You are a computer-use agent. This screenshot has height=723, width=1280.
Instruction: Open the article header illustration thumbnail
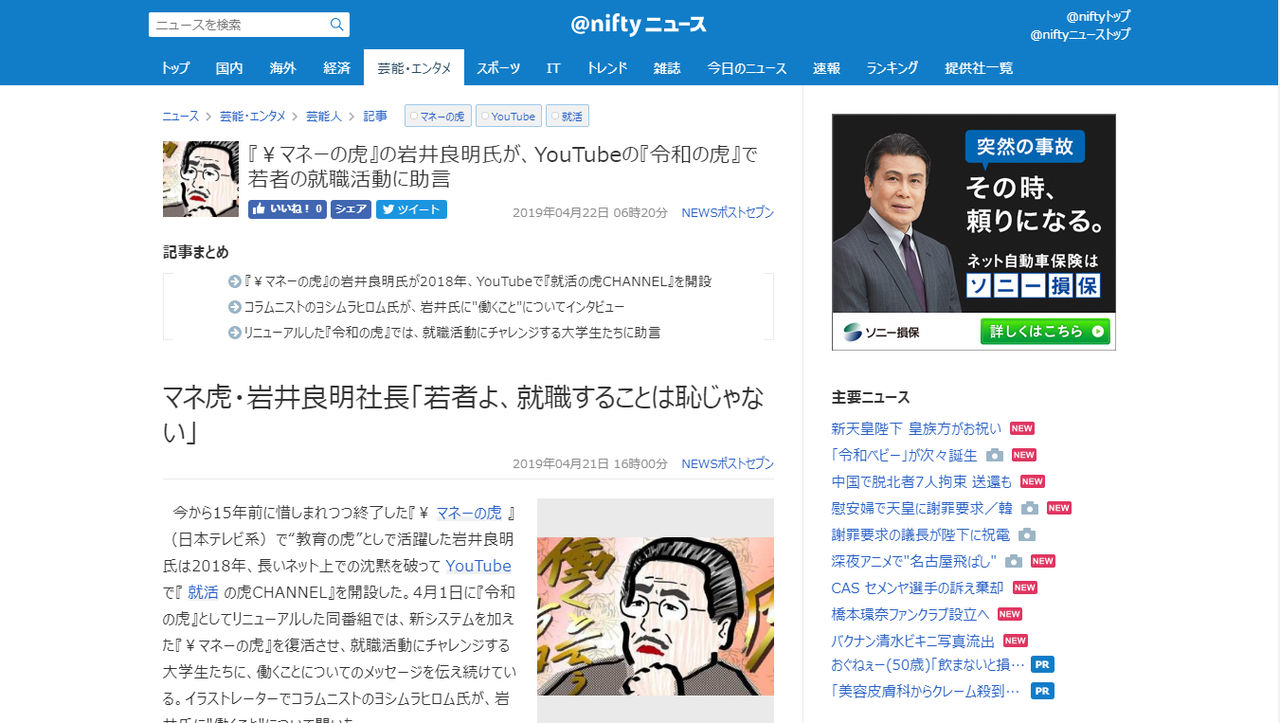[x=201, y=179]
